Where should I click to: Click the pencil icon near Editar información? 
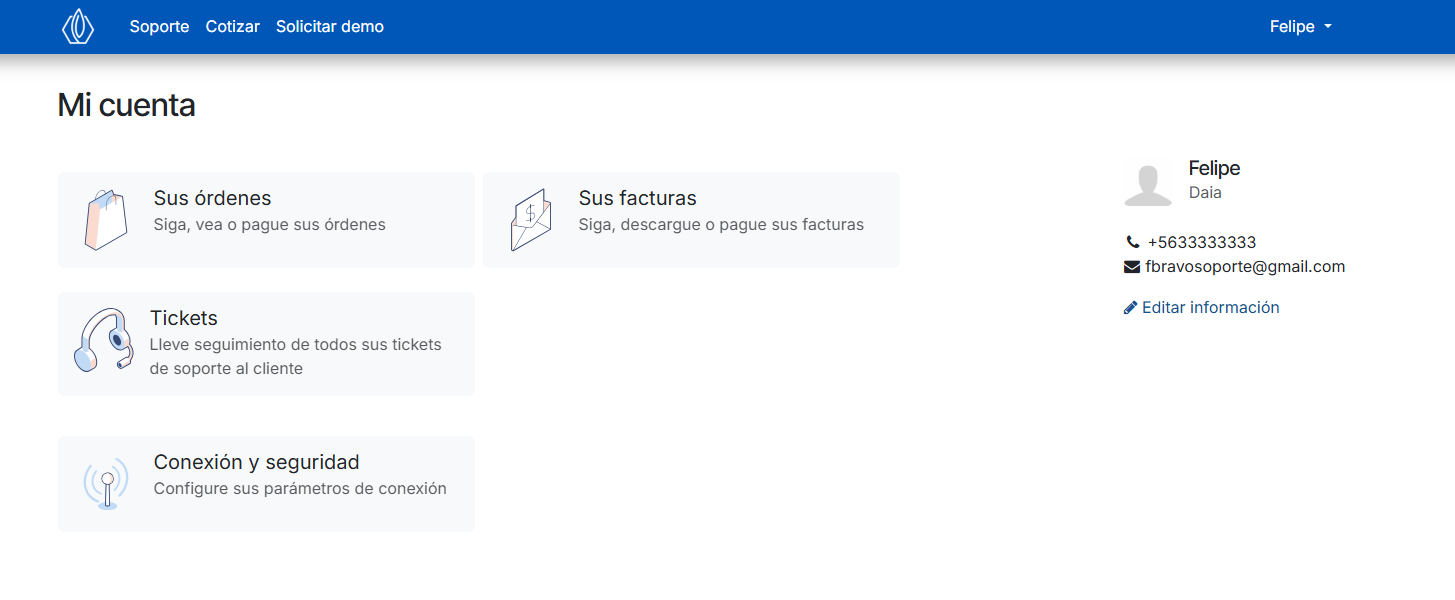click(1131, 307)
